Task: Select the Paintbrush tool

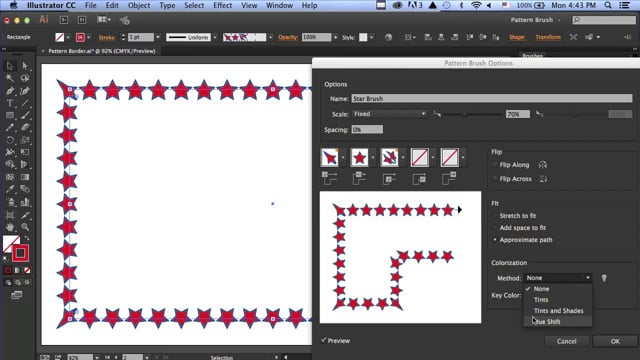Action: pos(25,116)
